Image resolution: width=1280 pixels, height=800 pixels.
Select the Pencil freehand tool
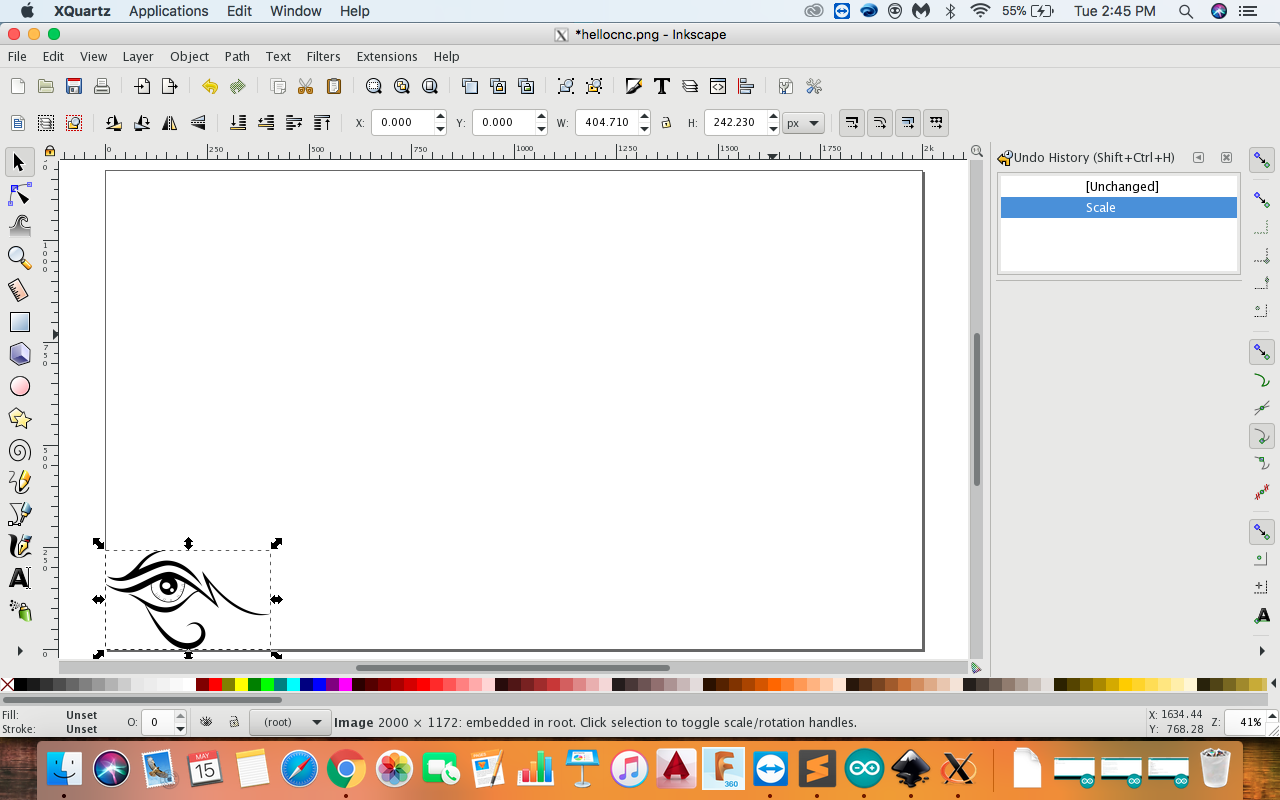19,482
